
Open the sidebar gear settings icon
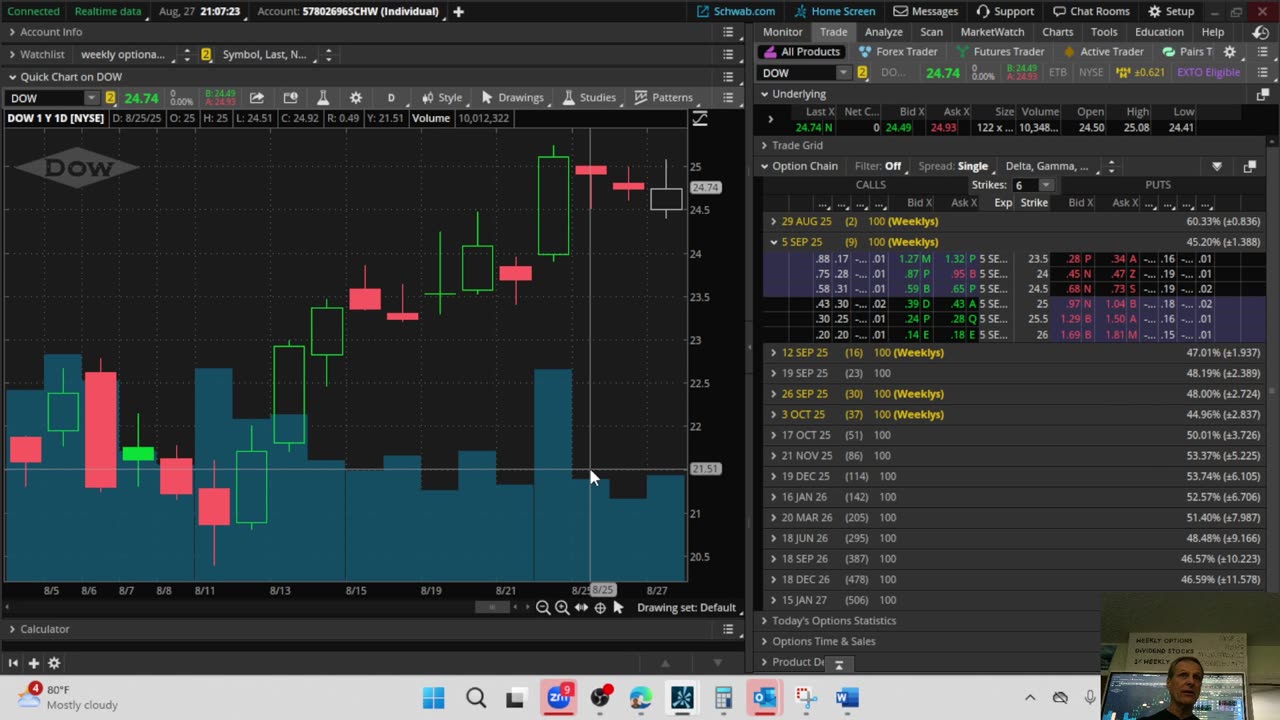tap(54, 663)
